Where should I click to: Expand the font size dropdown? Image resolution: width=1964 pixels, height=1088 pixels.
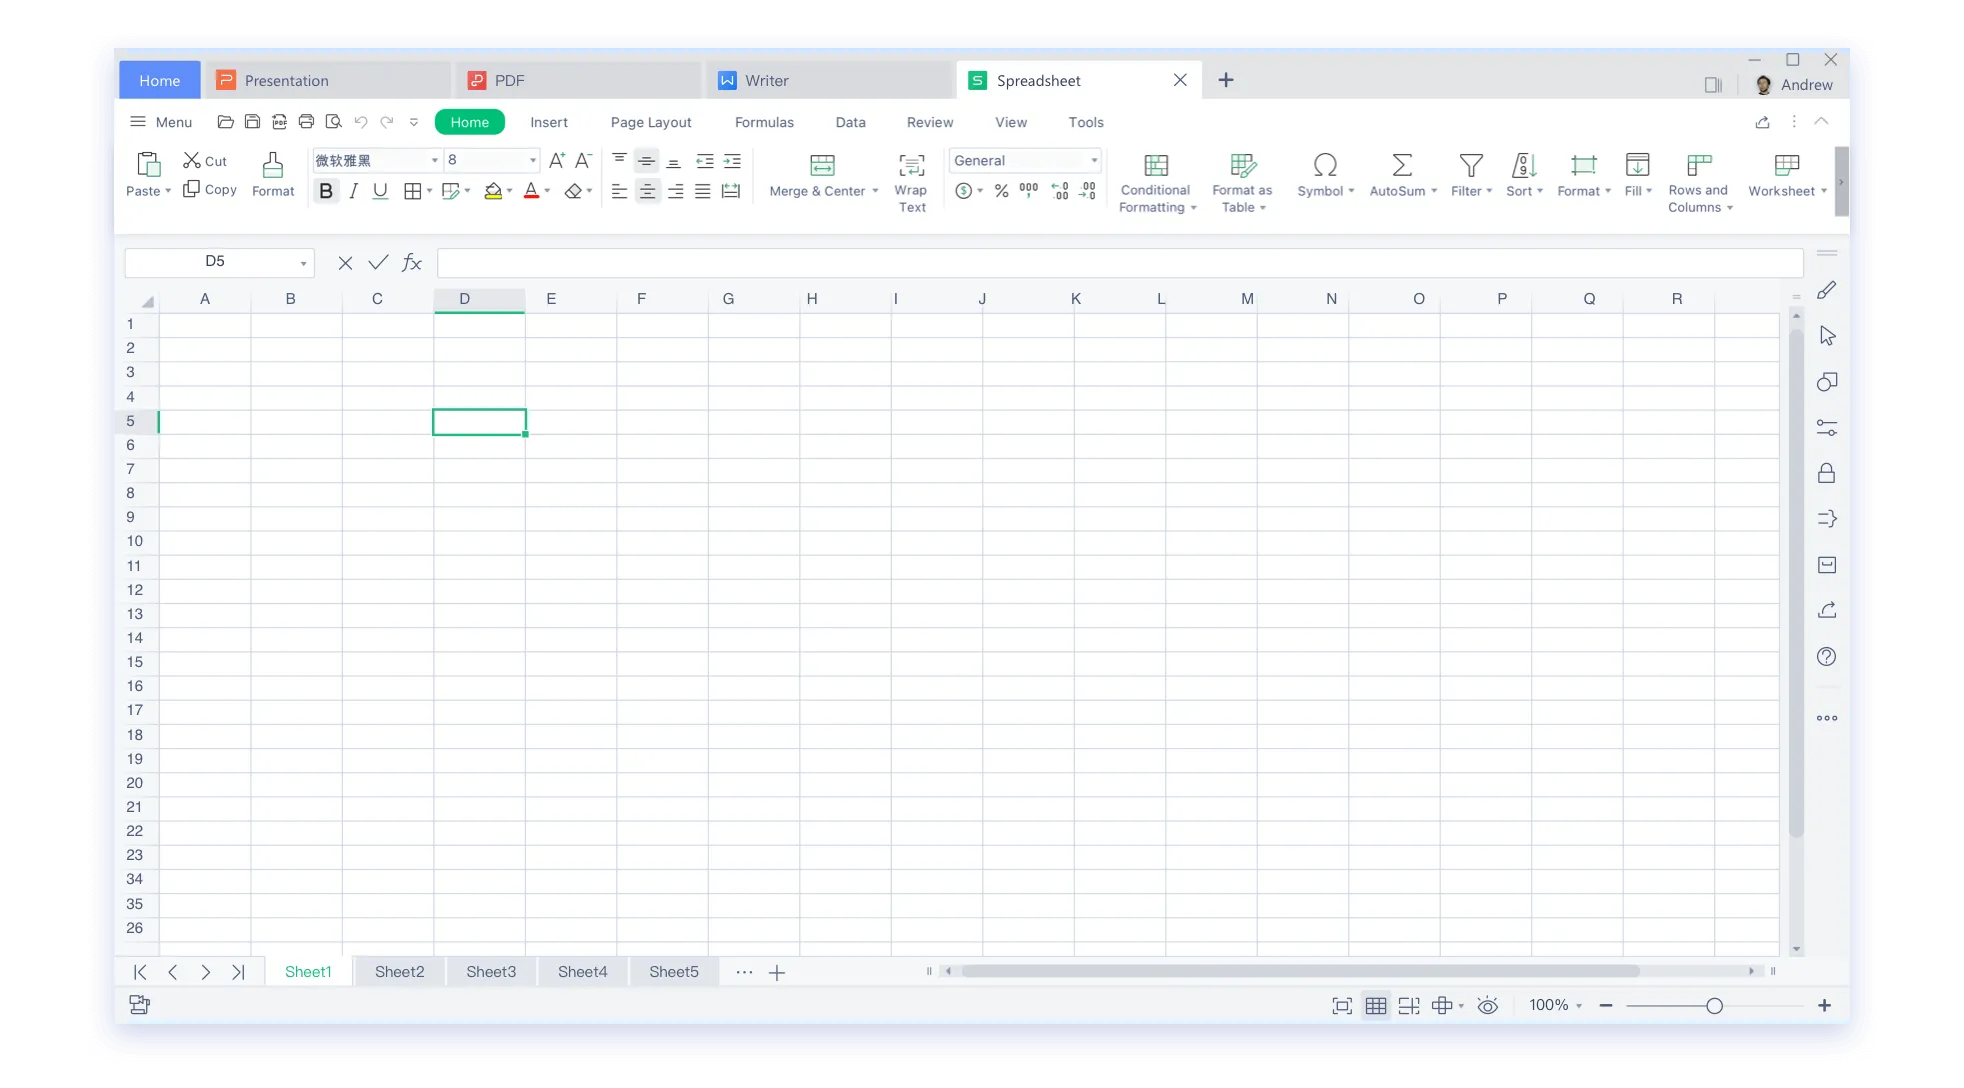(532, 161)
